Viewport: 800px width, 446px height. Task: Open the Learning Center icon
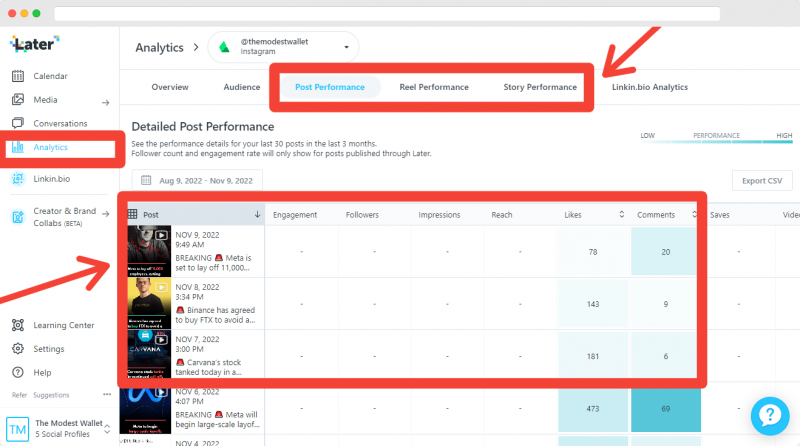[x=18, y=325]
